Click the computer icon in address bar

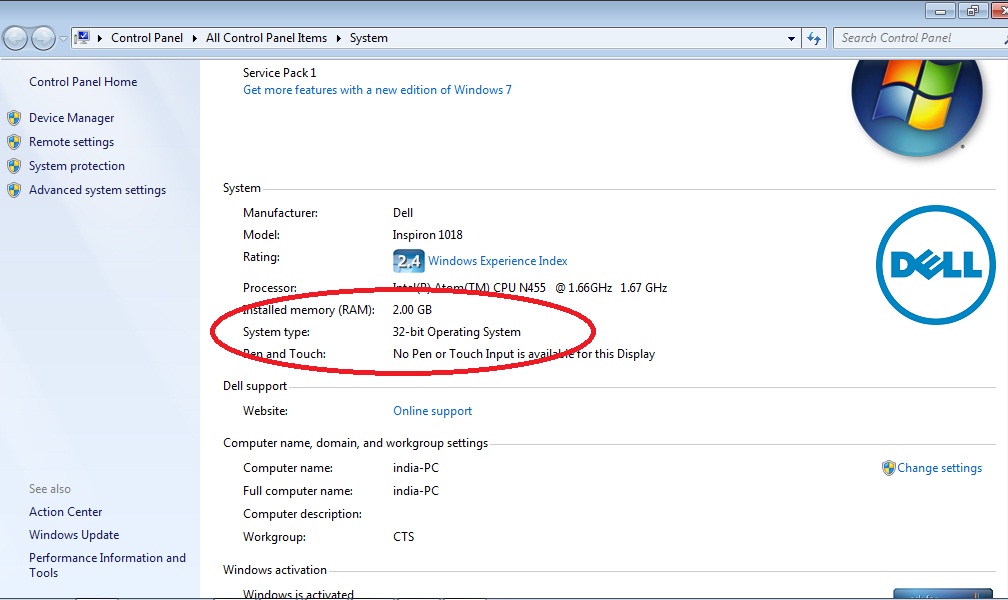tap(82, 38)
